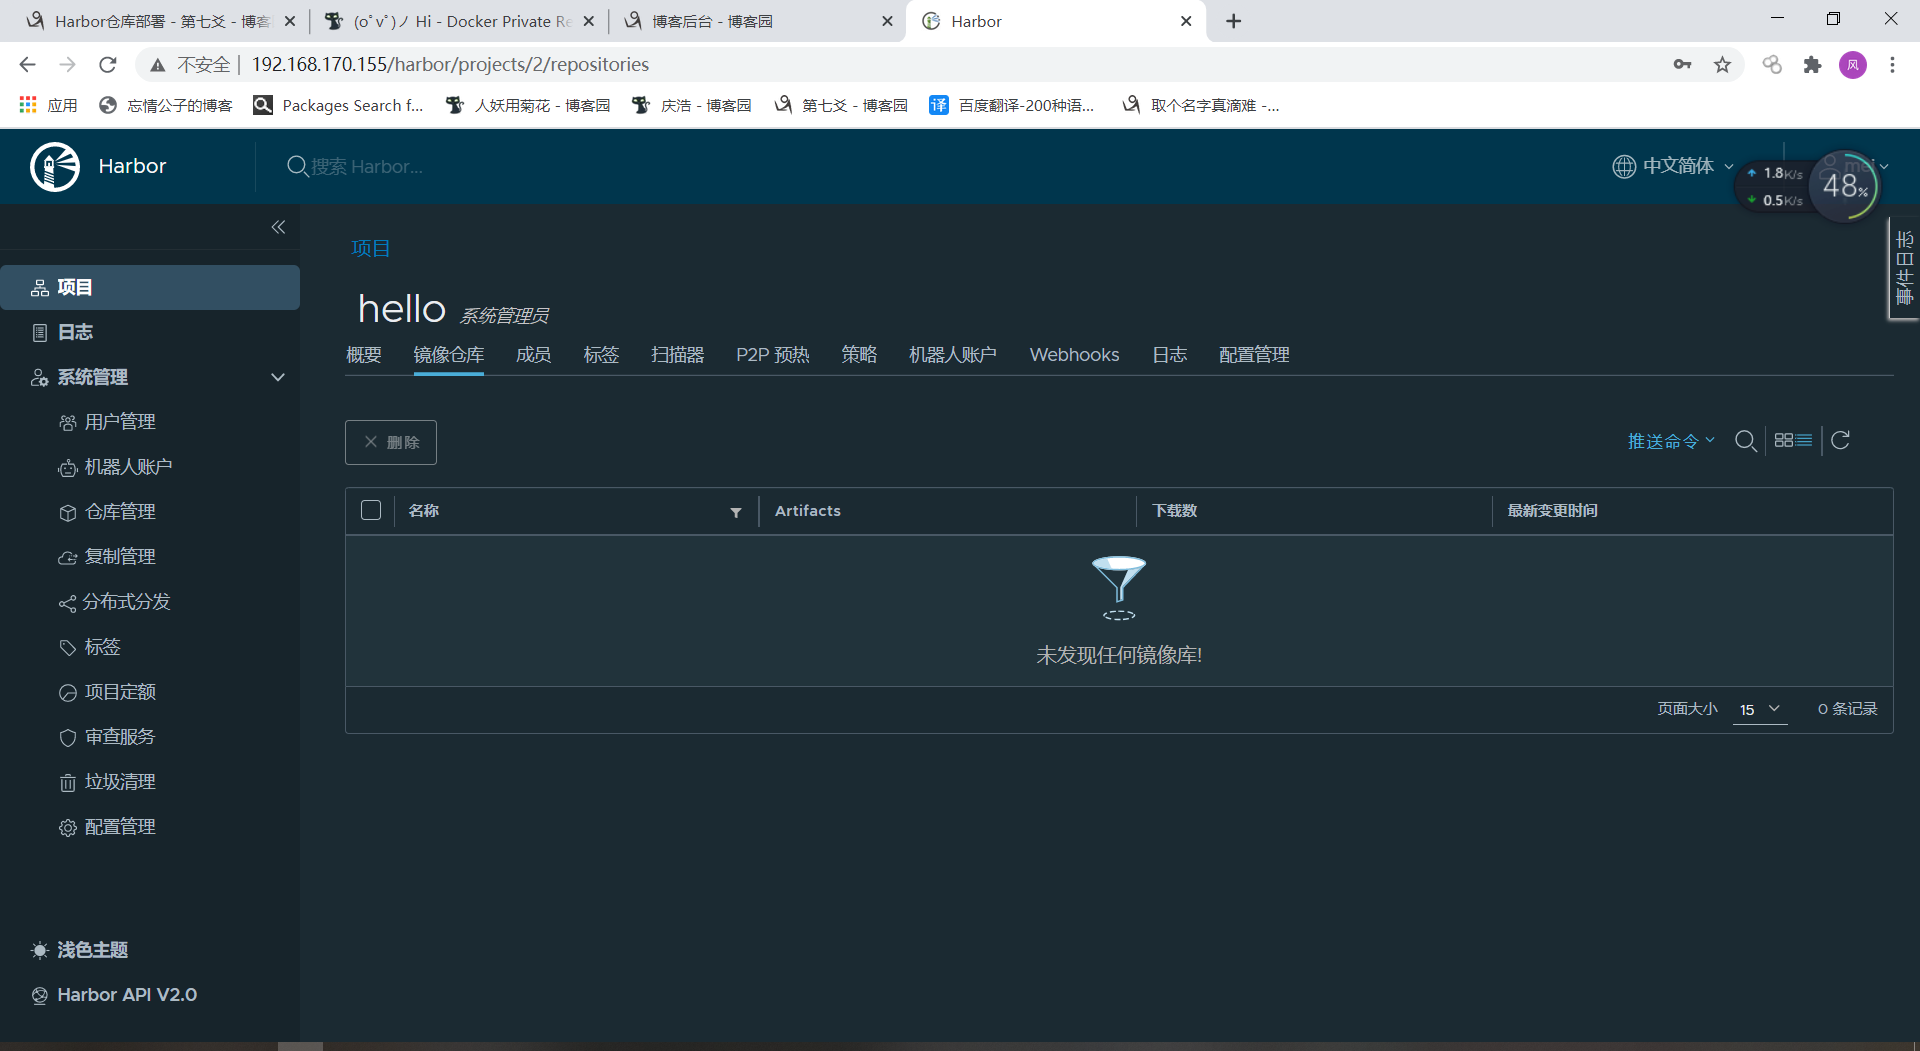Focus the 搜索 Harbor search field
This screenshot has height=1051, width=1920.
366,166
